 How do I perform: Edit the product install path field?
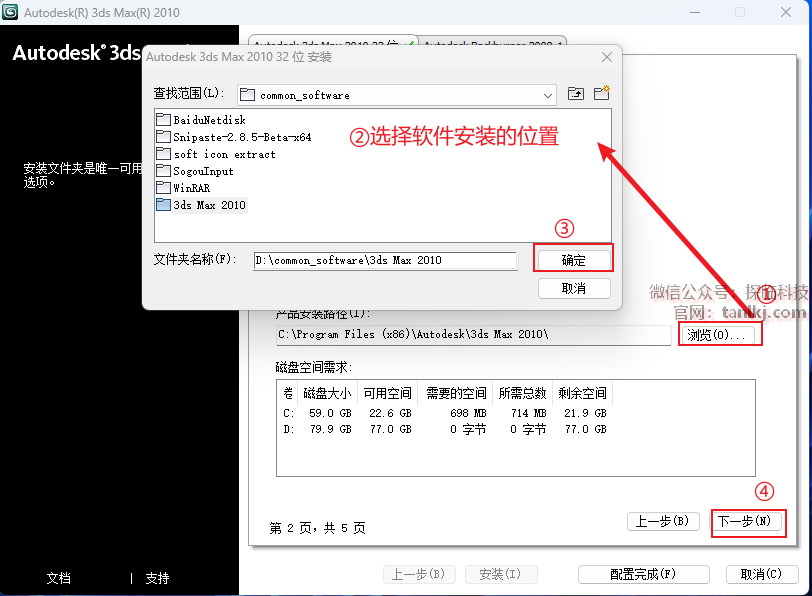[x=473, y=335]
